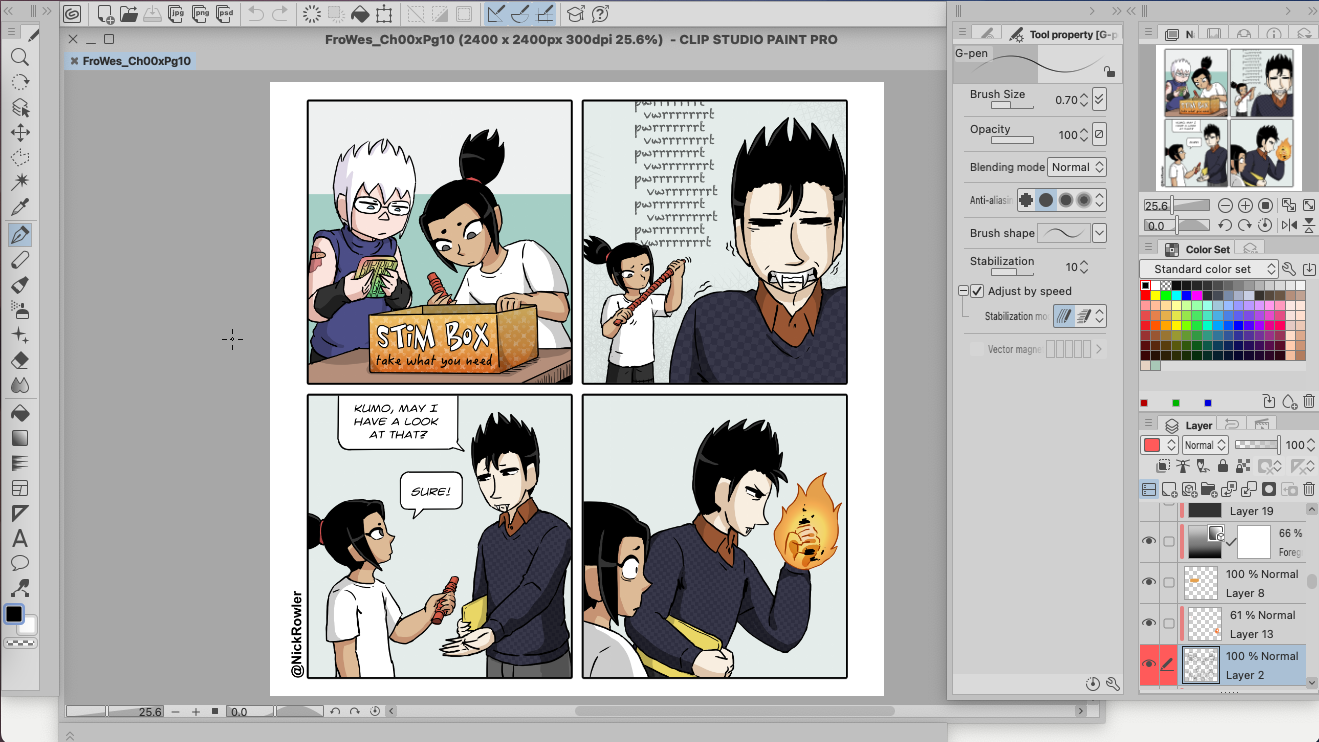Export as JPG from the command bar
Viewport: 1319px width, 742px height.
pos(176,14)
